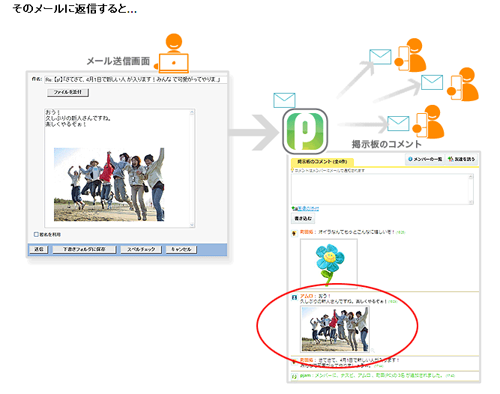Screen dimensions: 500x394
Task: Click the envelope icon above the p logo
Action: pyautogui.click(x=284, y=100)
